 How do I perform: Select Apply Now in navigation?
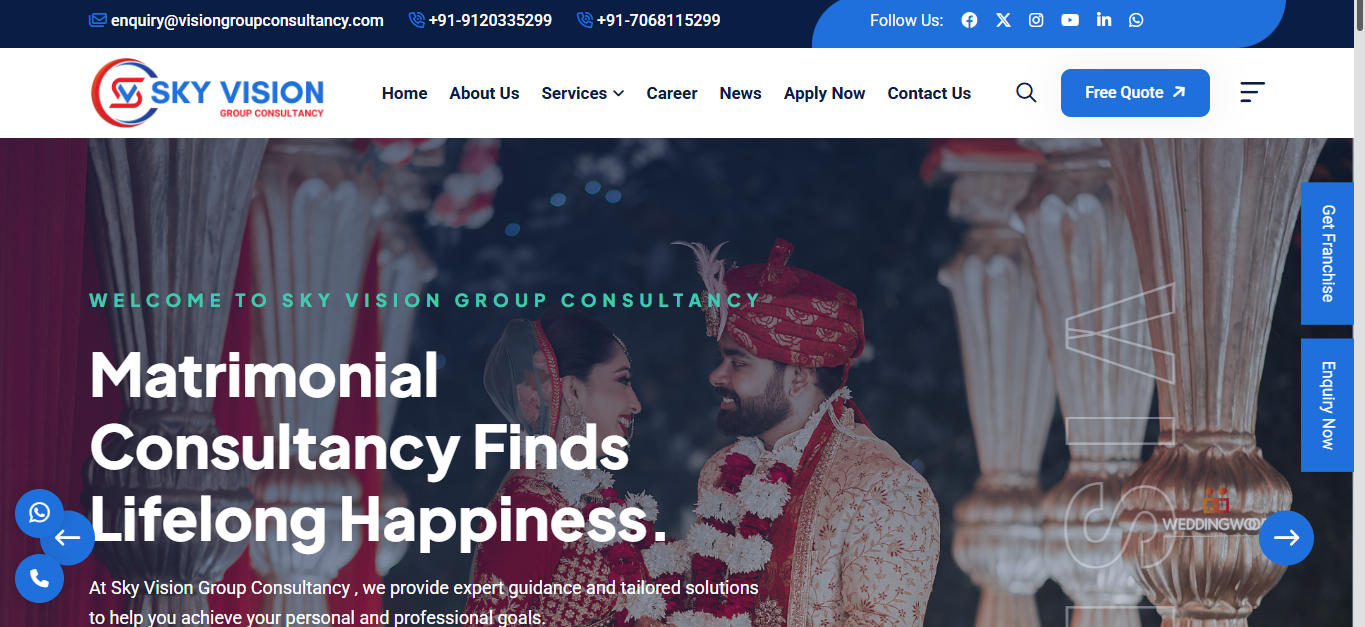click(x=824, y=93)
